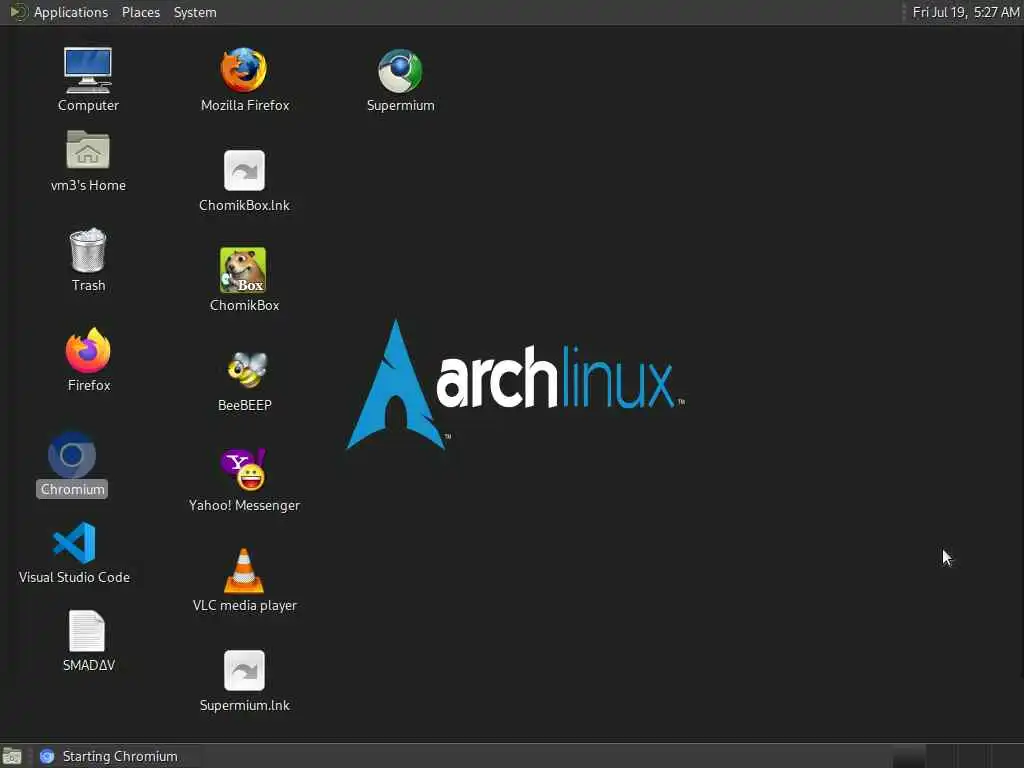Viewport: 1024px width, 768px height.
Task: Click the "Yahoo! Messenger" label text
Action: 244,505
